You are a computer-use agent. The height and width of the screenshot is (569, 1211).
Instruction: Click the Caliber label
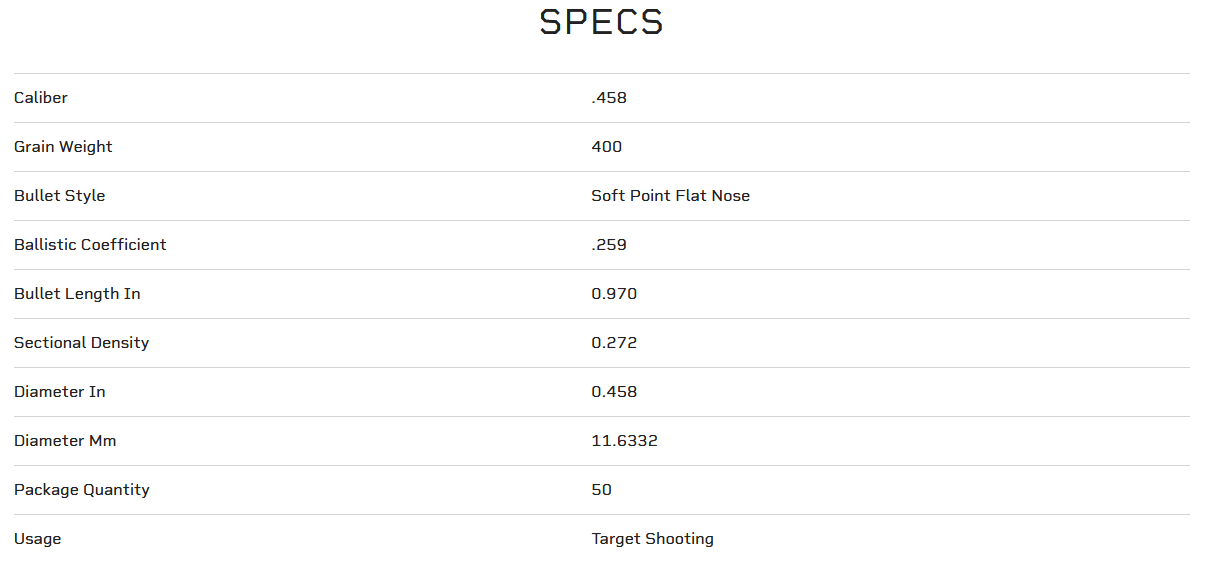pyautogui.click(x=41, y=98)
